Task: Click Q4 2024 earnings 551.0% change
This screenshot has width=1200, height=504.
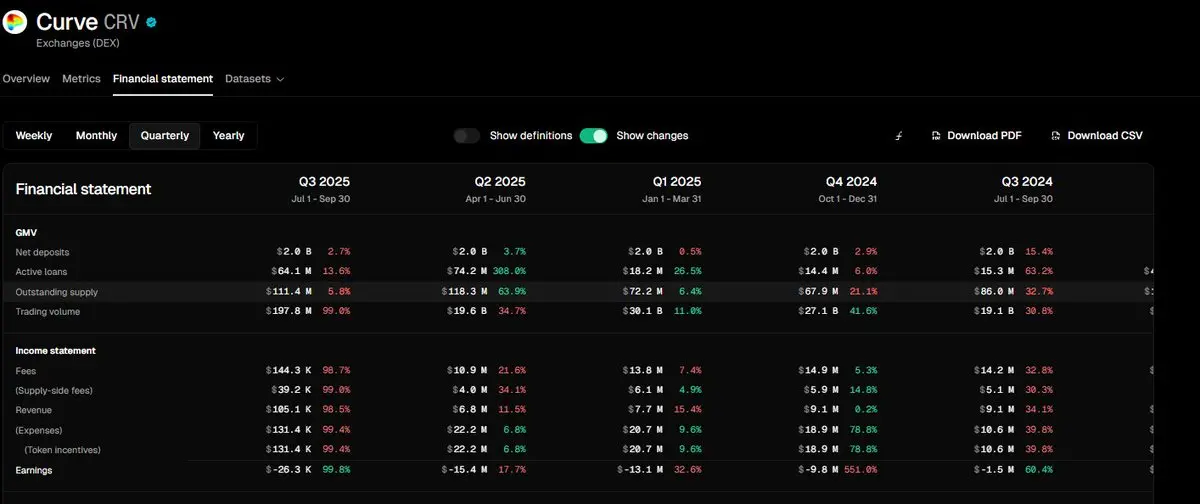Action: click(x=861, y=470)
